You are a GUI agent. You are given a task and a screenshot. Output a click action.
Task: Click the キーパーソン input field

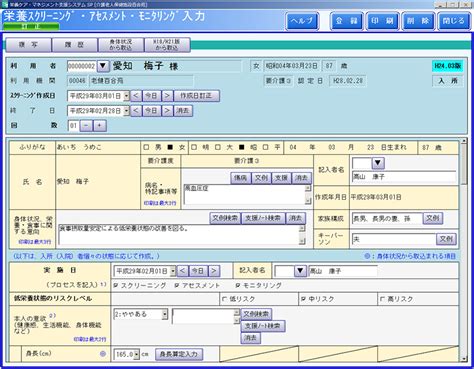394,239
